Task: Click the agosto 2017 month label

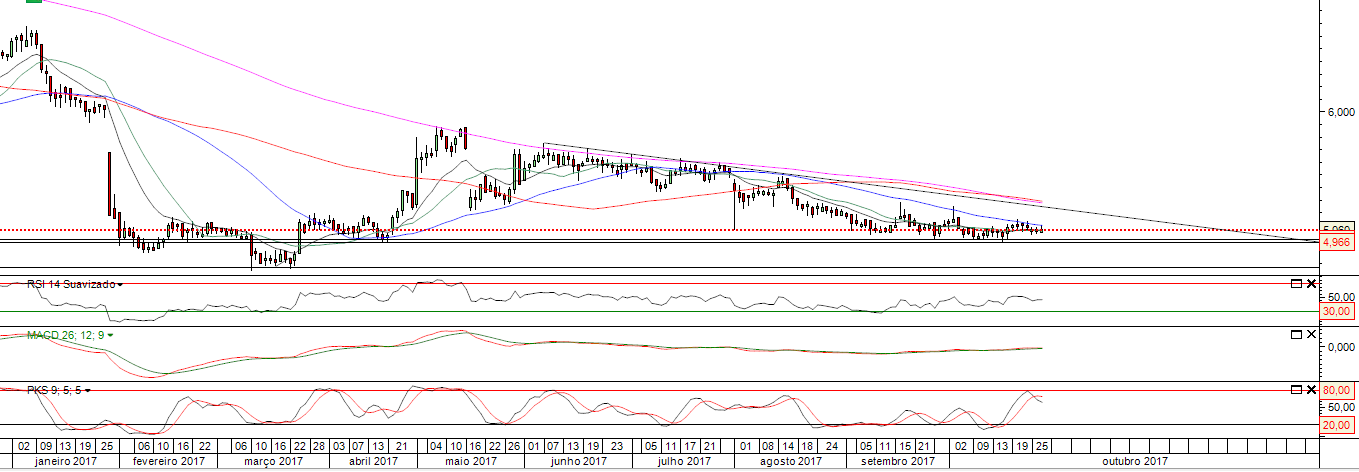Action: 792,461
